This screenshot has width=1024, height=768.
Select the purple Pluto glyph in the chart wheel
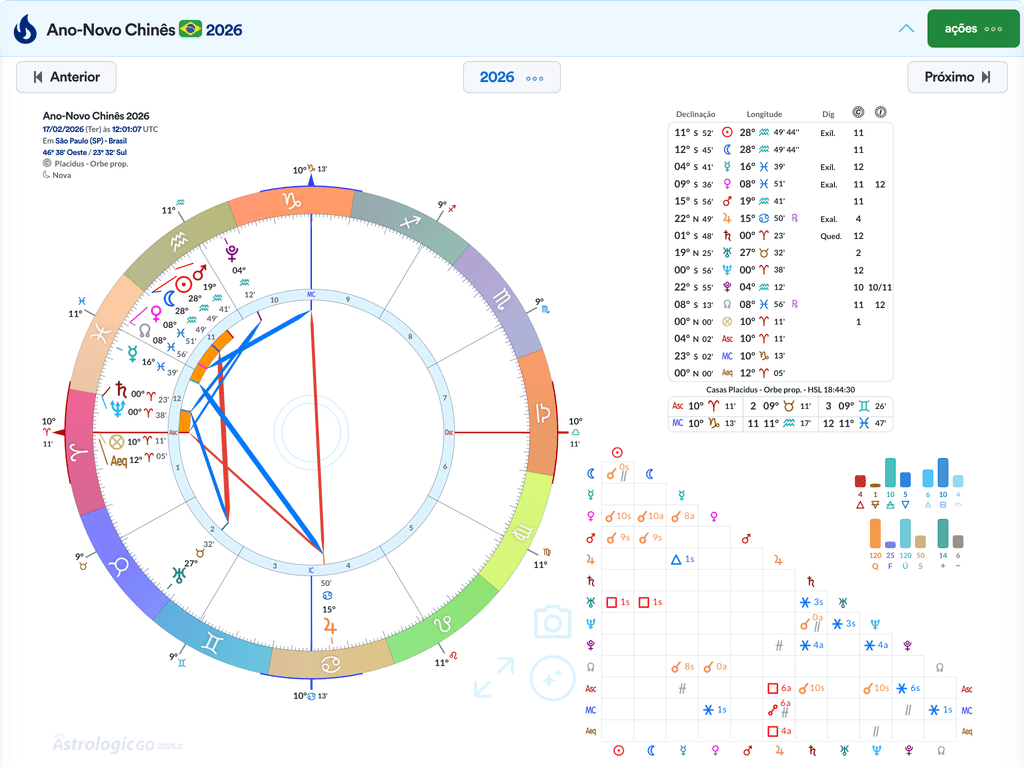232,253
